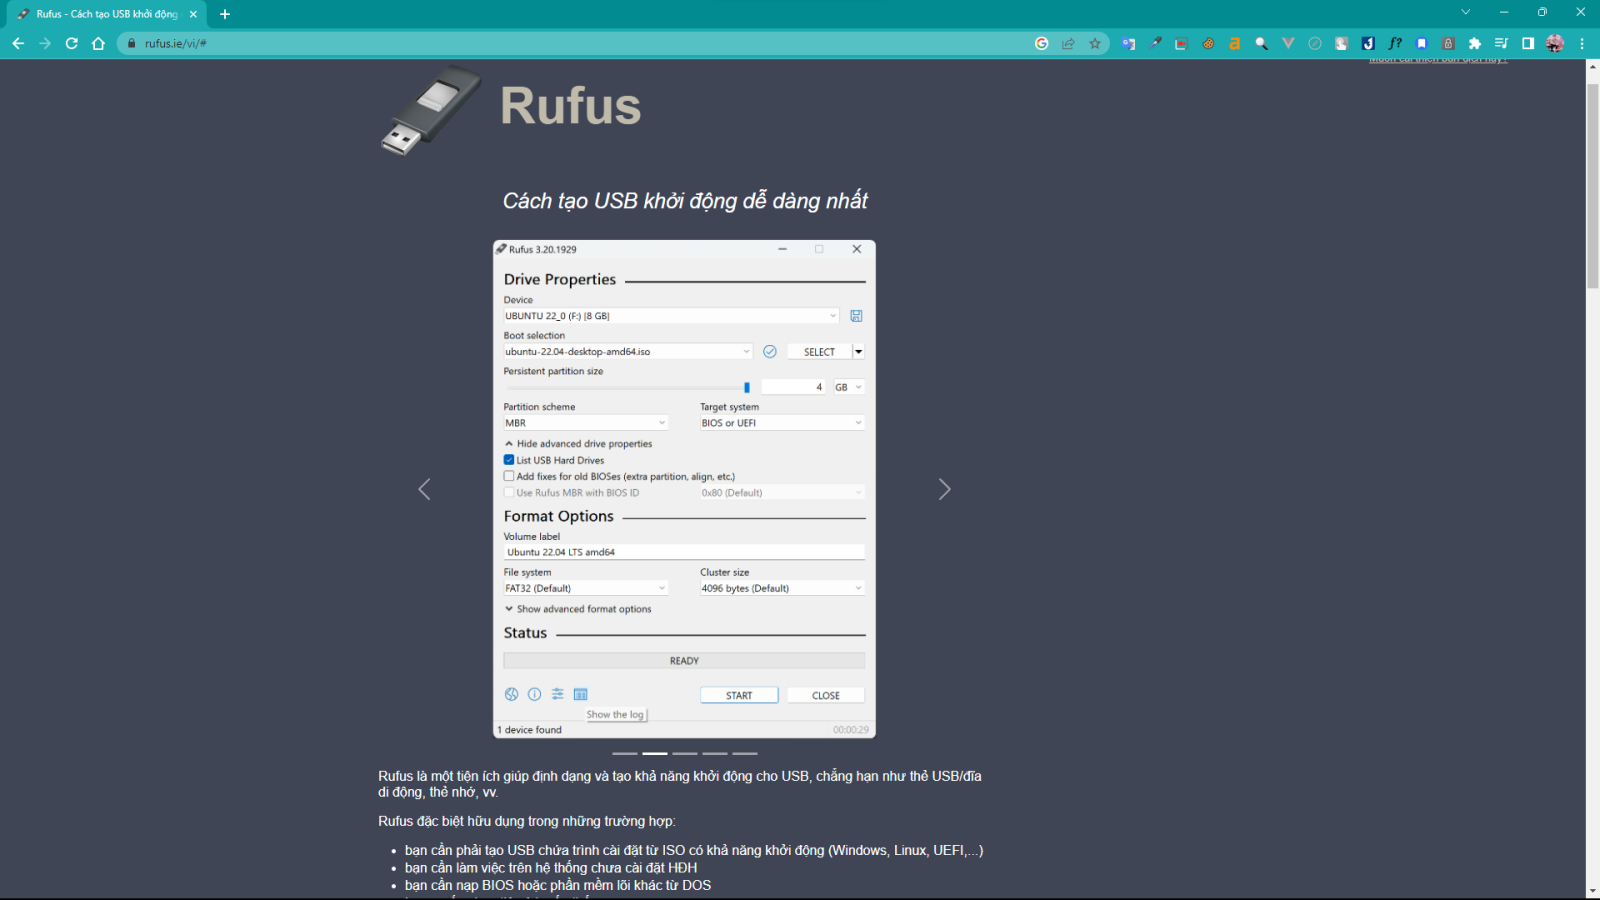Open Rufus settings sliders icon
The image size is (1600, 900).
pyautogui.click(x=558, y=694)
